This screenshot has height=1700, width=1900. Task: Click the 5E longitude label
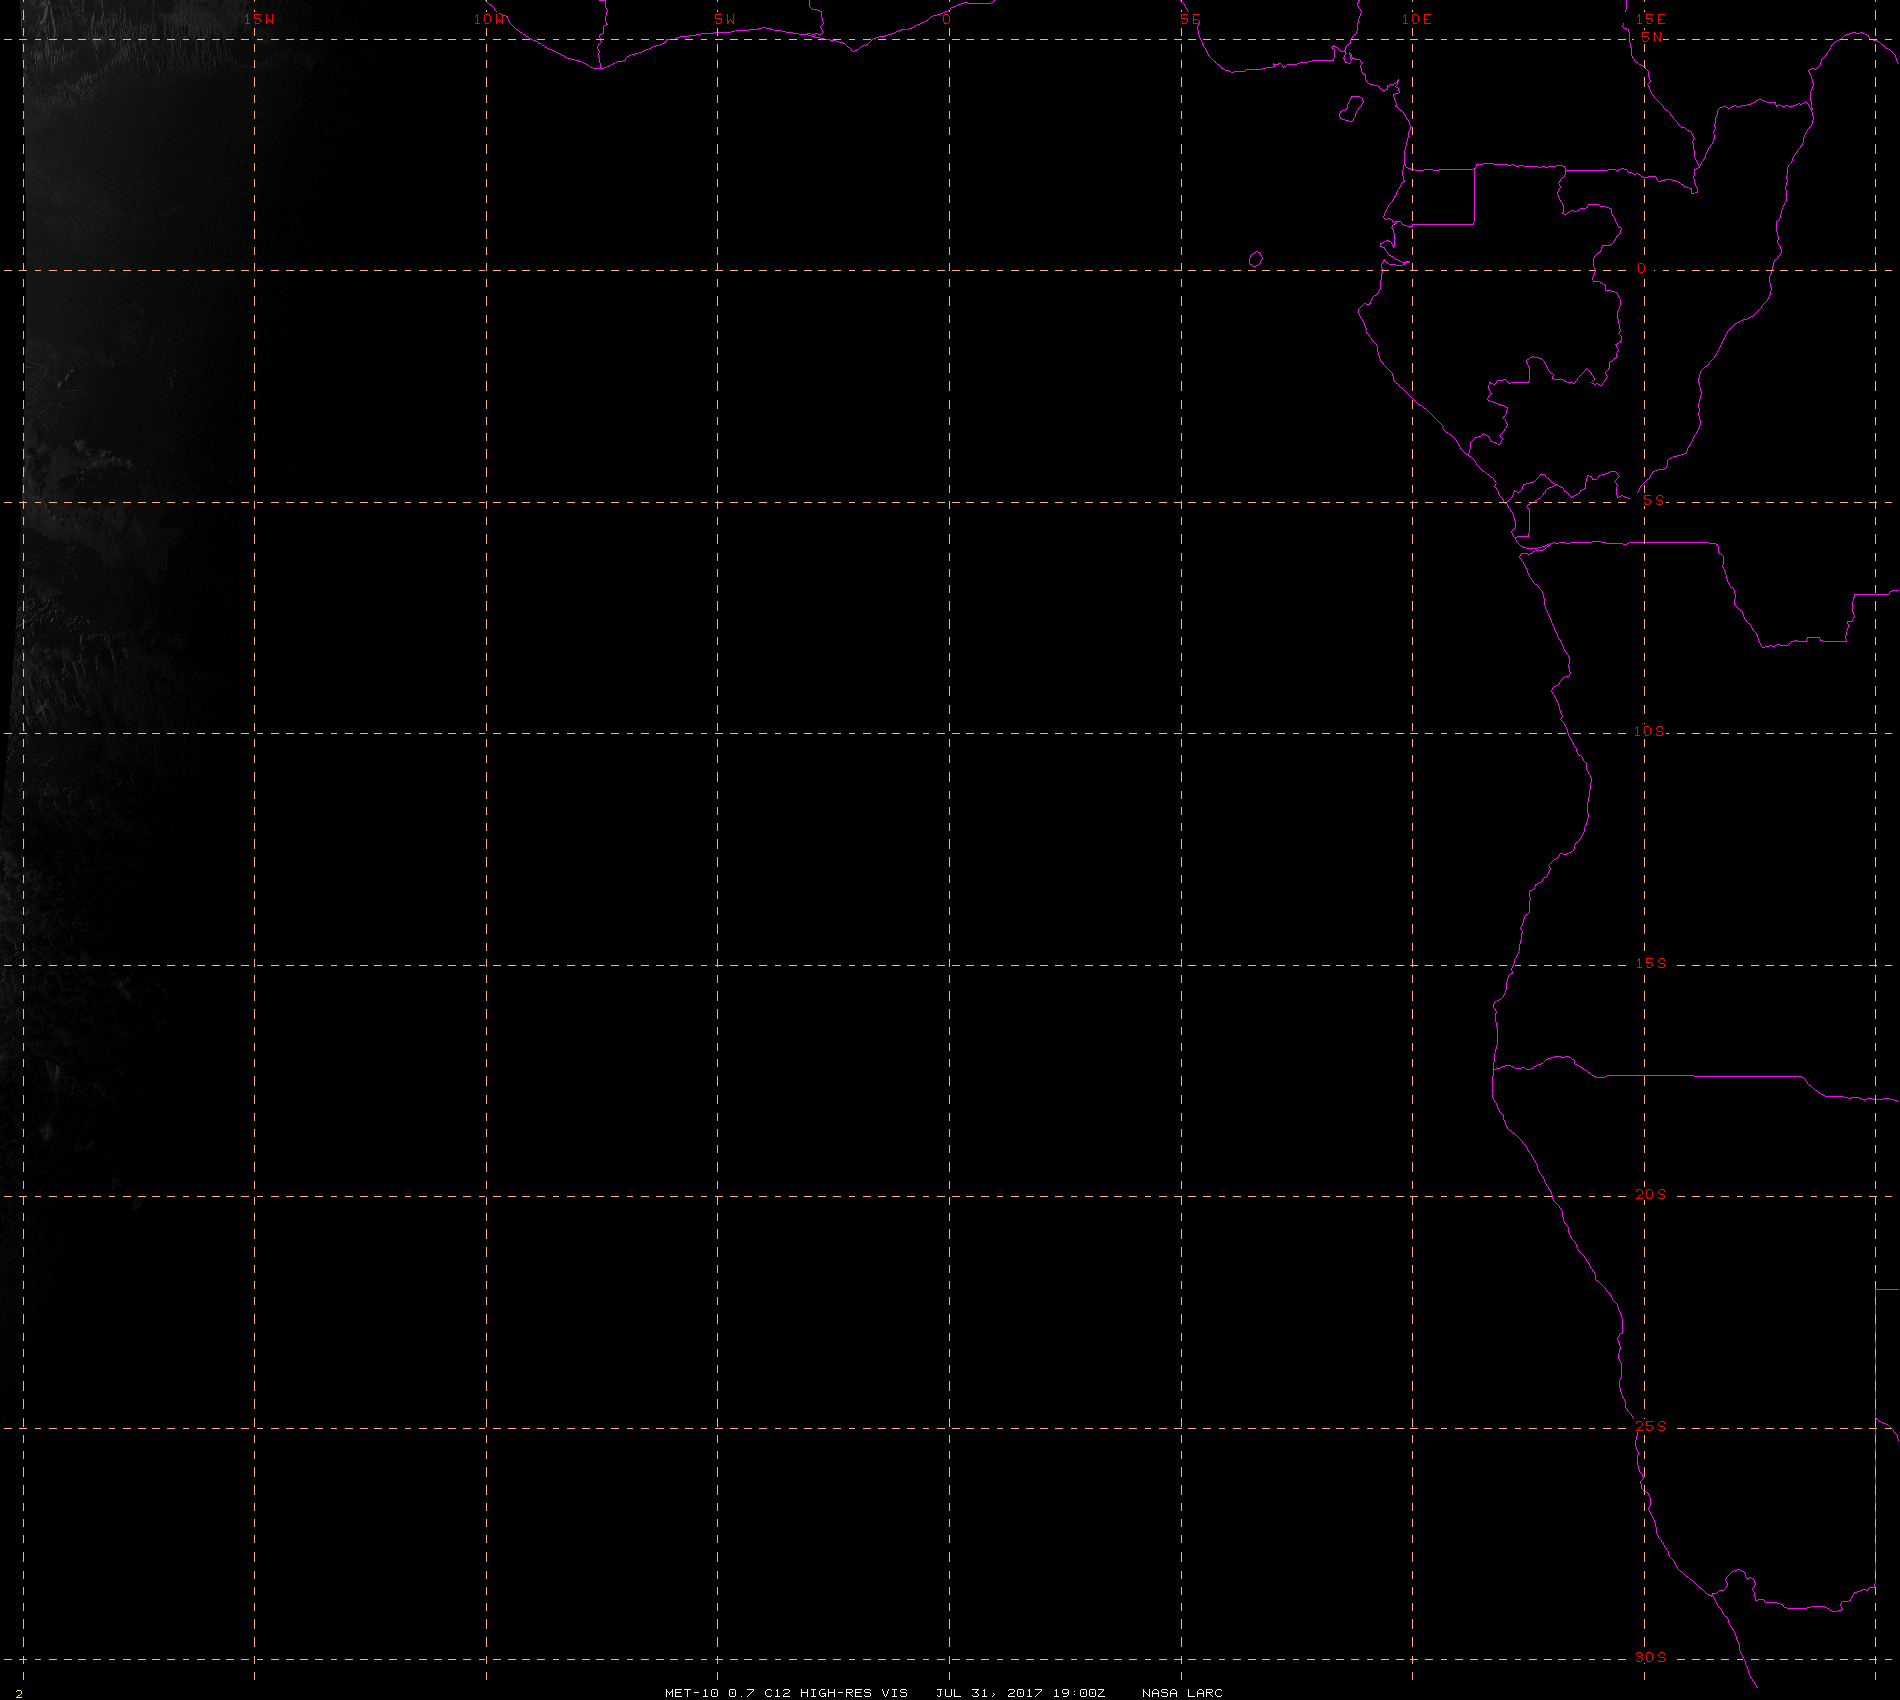(x=1190, y=19)
